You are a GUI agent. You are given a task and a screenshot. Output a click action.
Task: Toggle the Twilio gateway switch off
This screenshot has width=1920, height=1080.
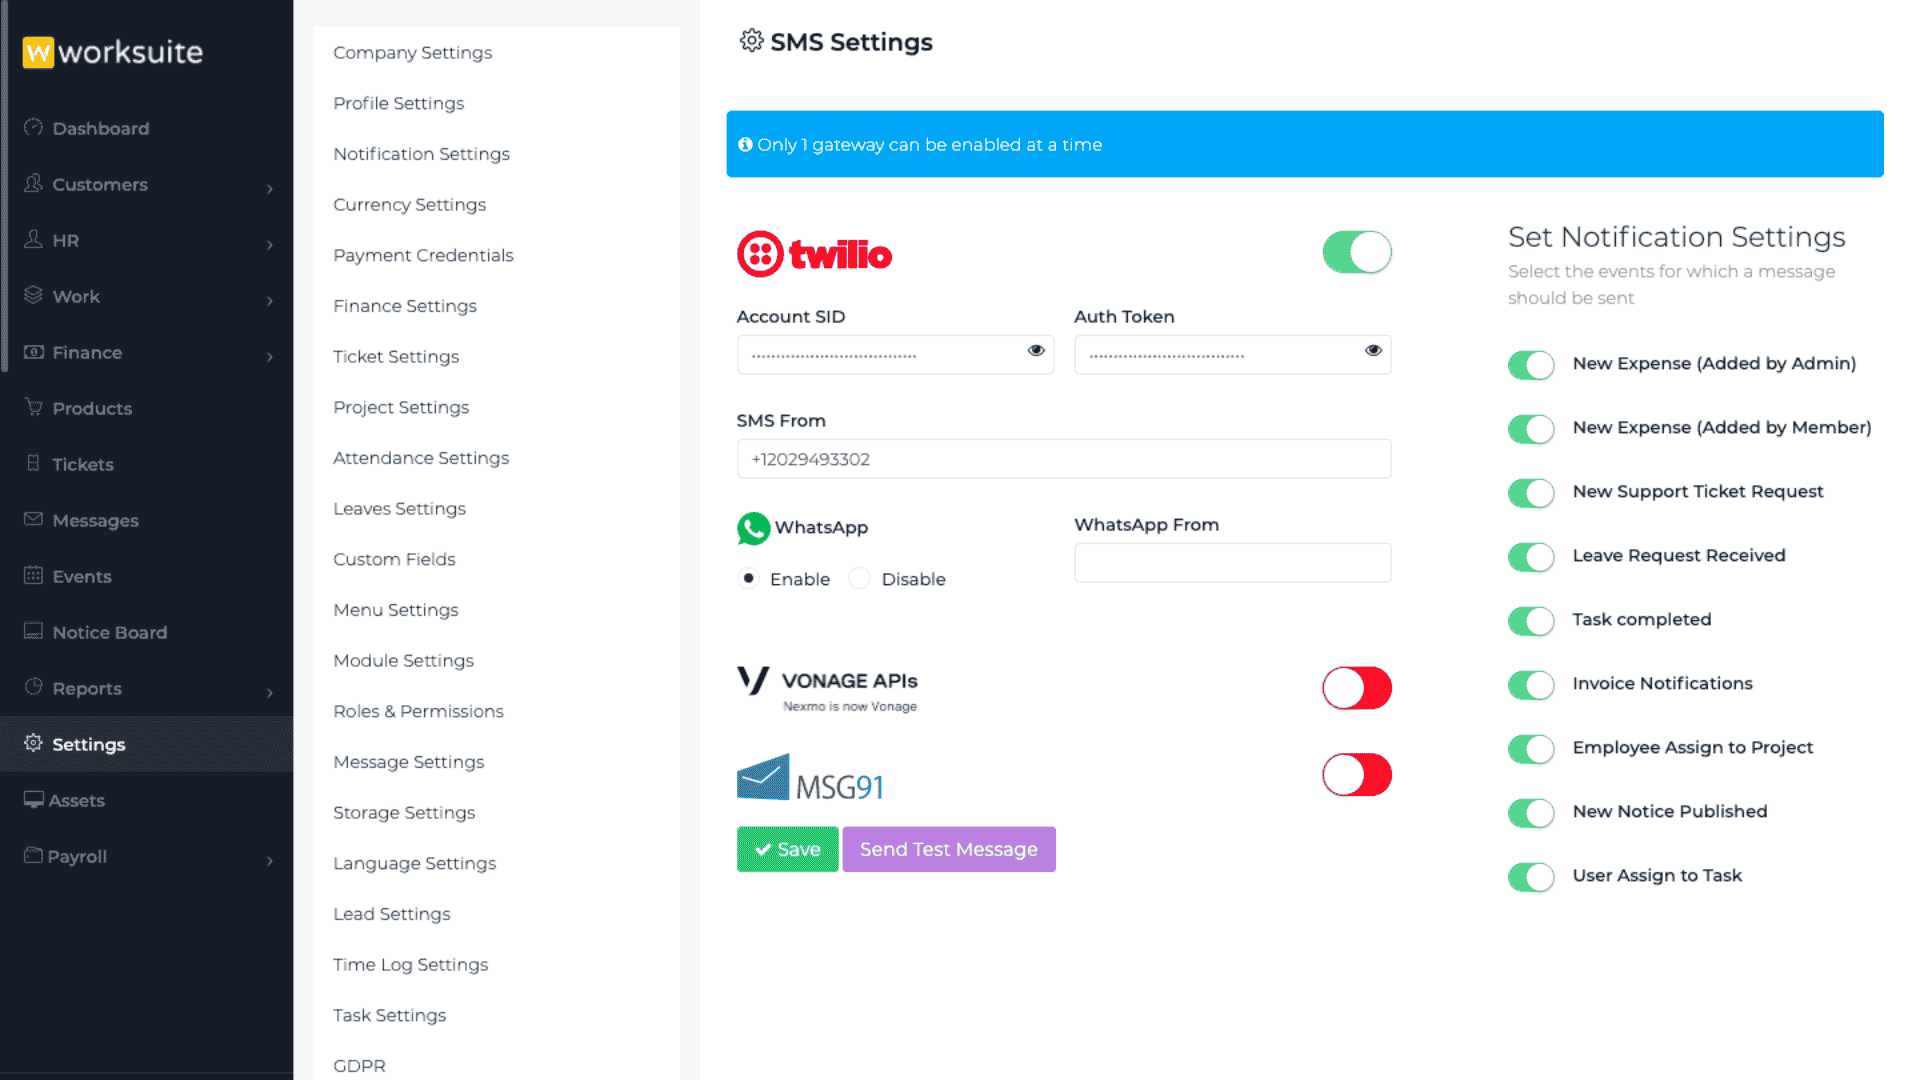pyautogui.click(x=1357, y=252)
